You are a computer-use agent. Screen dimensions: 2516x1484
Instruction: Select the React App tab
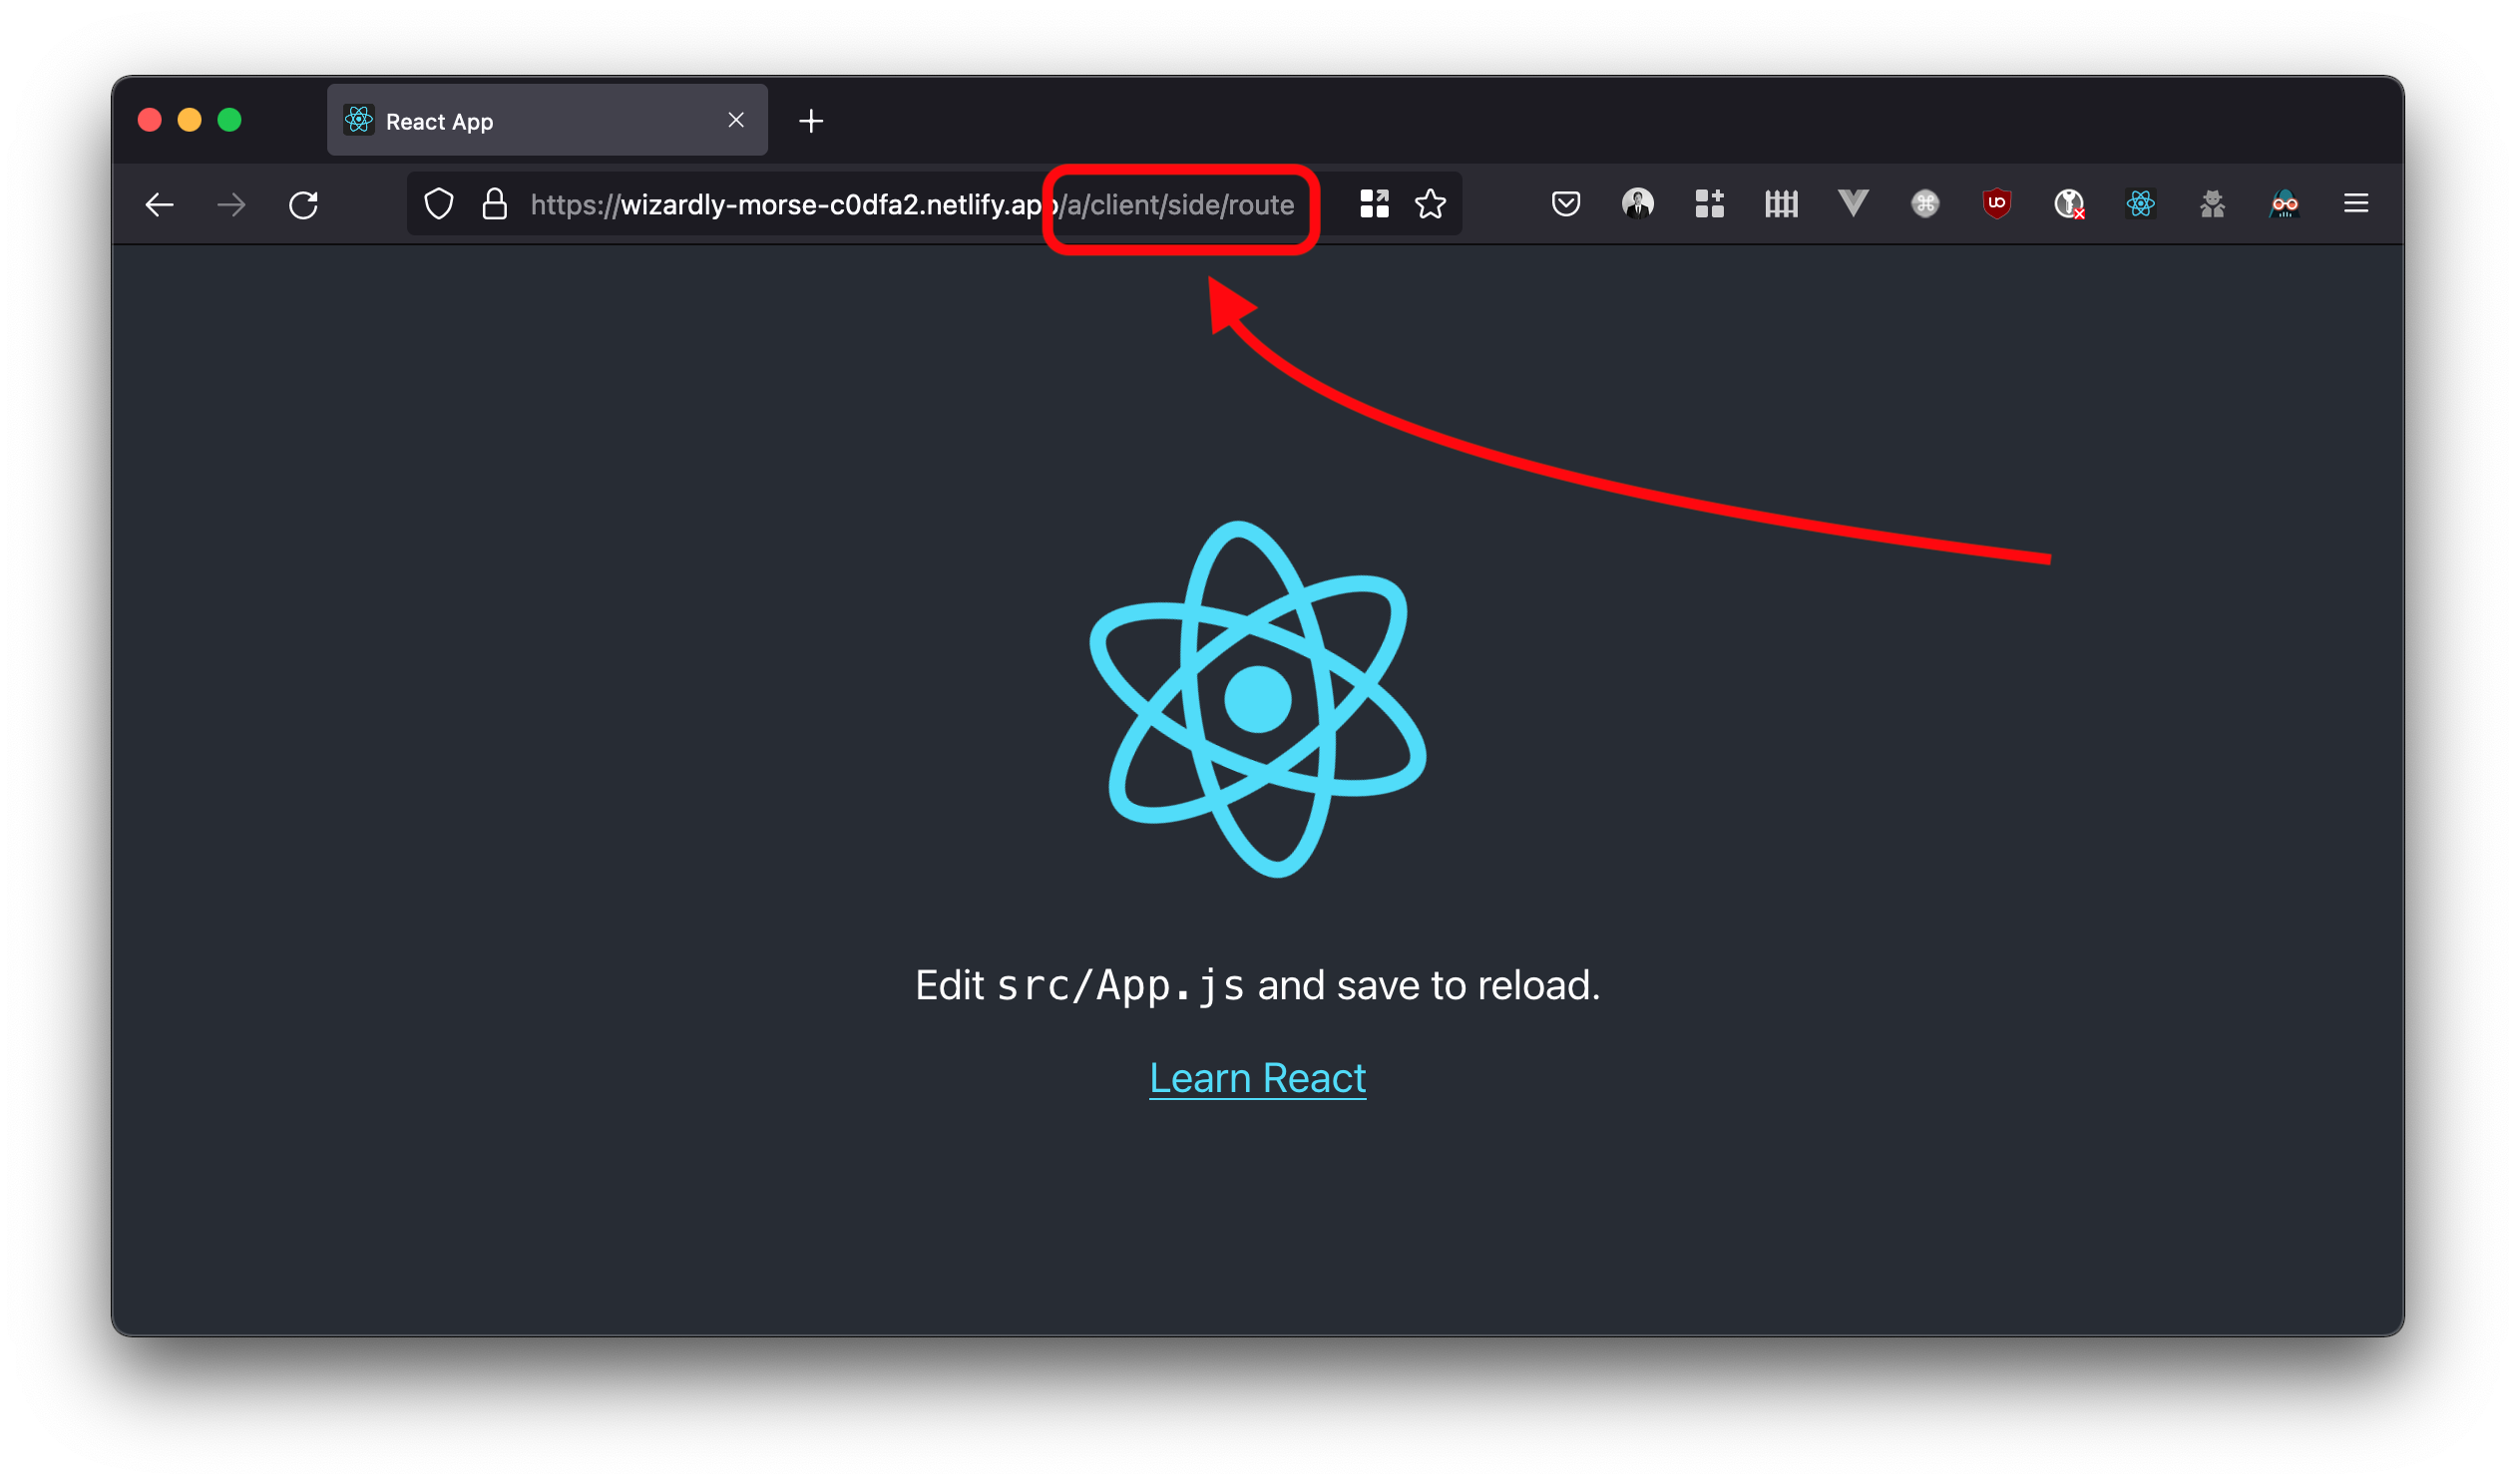[x=547, y=120]
